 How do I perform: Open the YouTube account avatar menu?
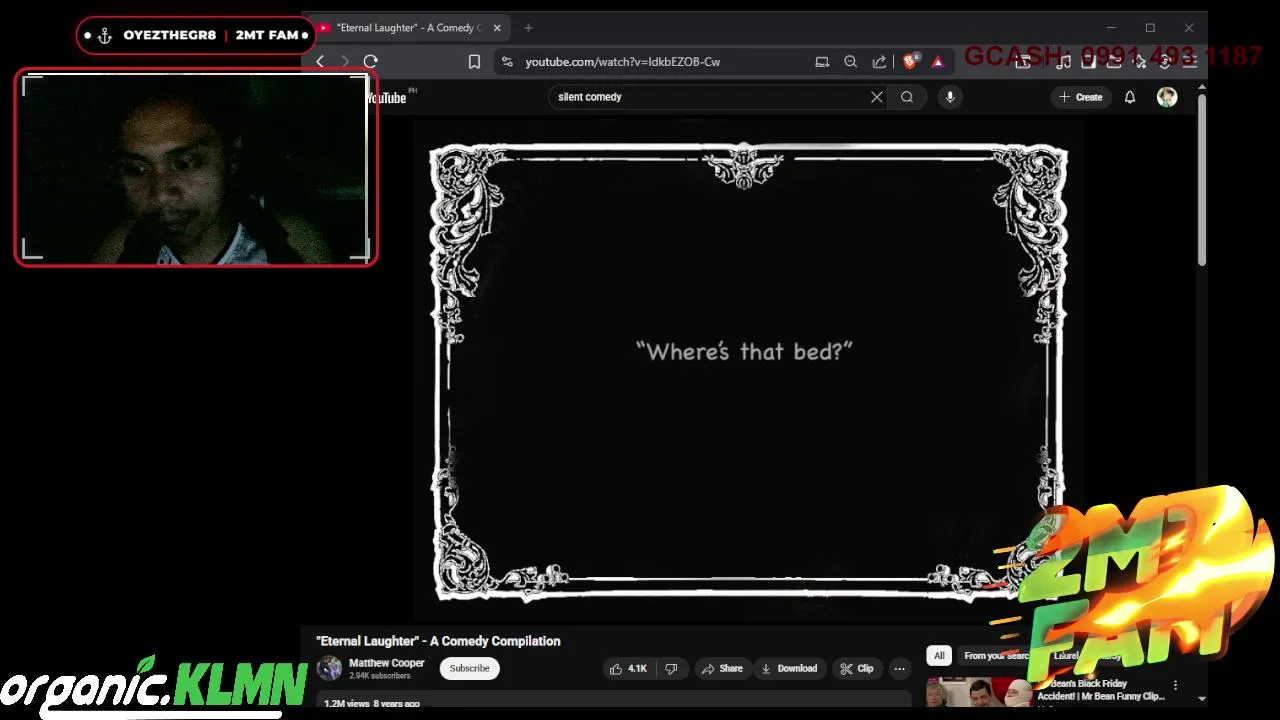tap(1167, 97)
